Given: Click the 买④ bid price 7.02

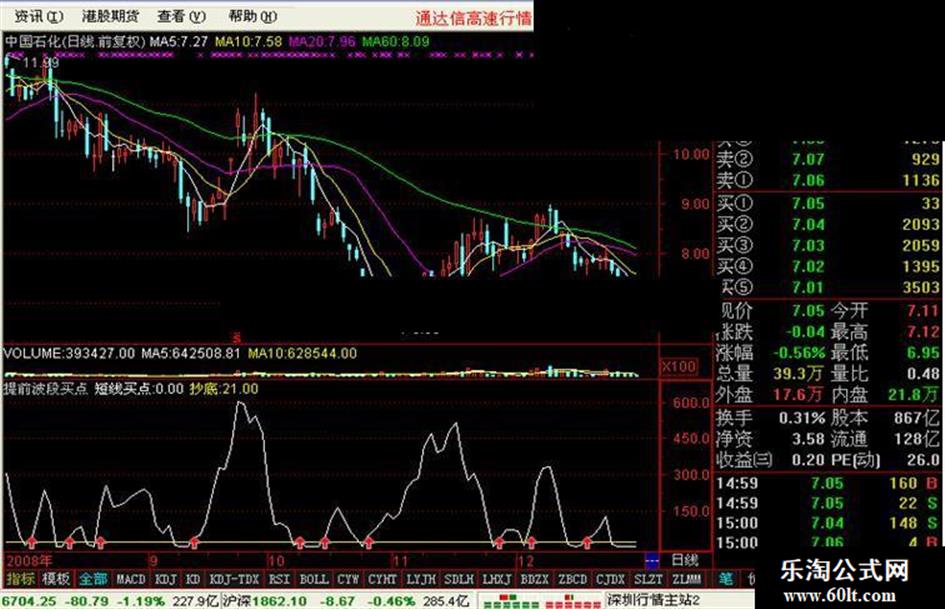Looking at the screenshot, I should click(808, 267).
